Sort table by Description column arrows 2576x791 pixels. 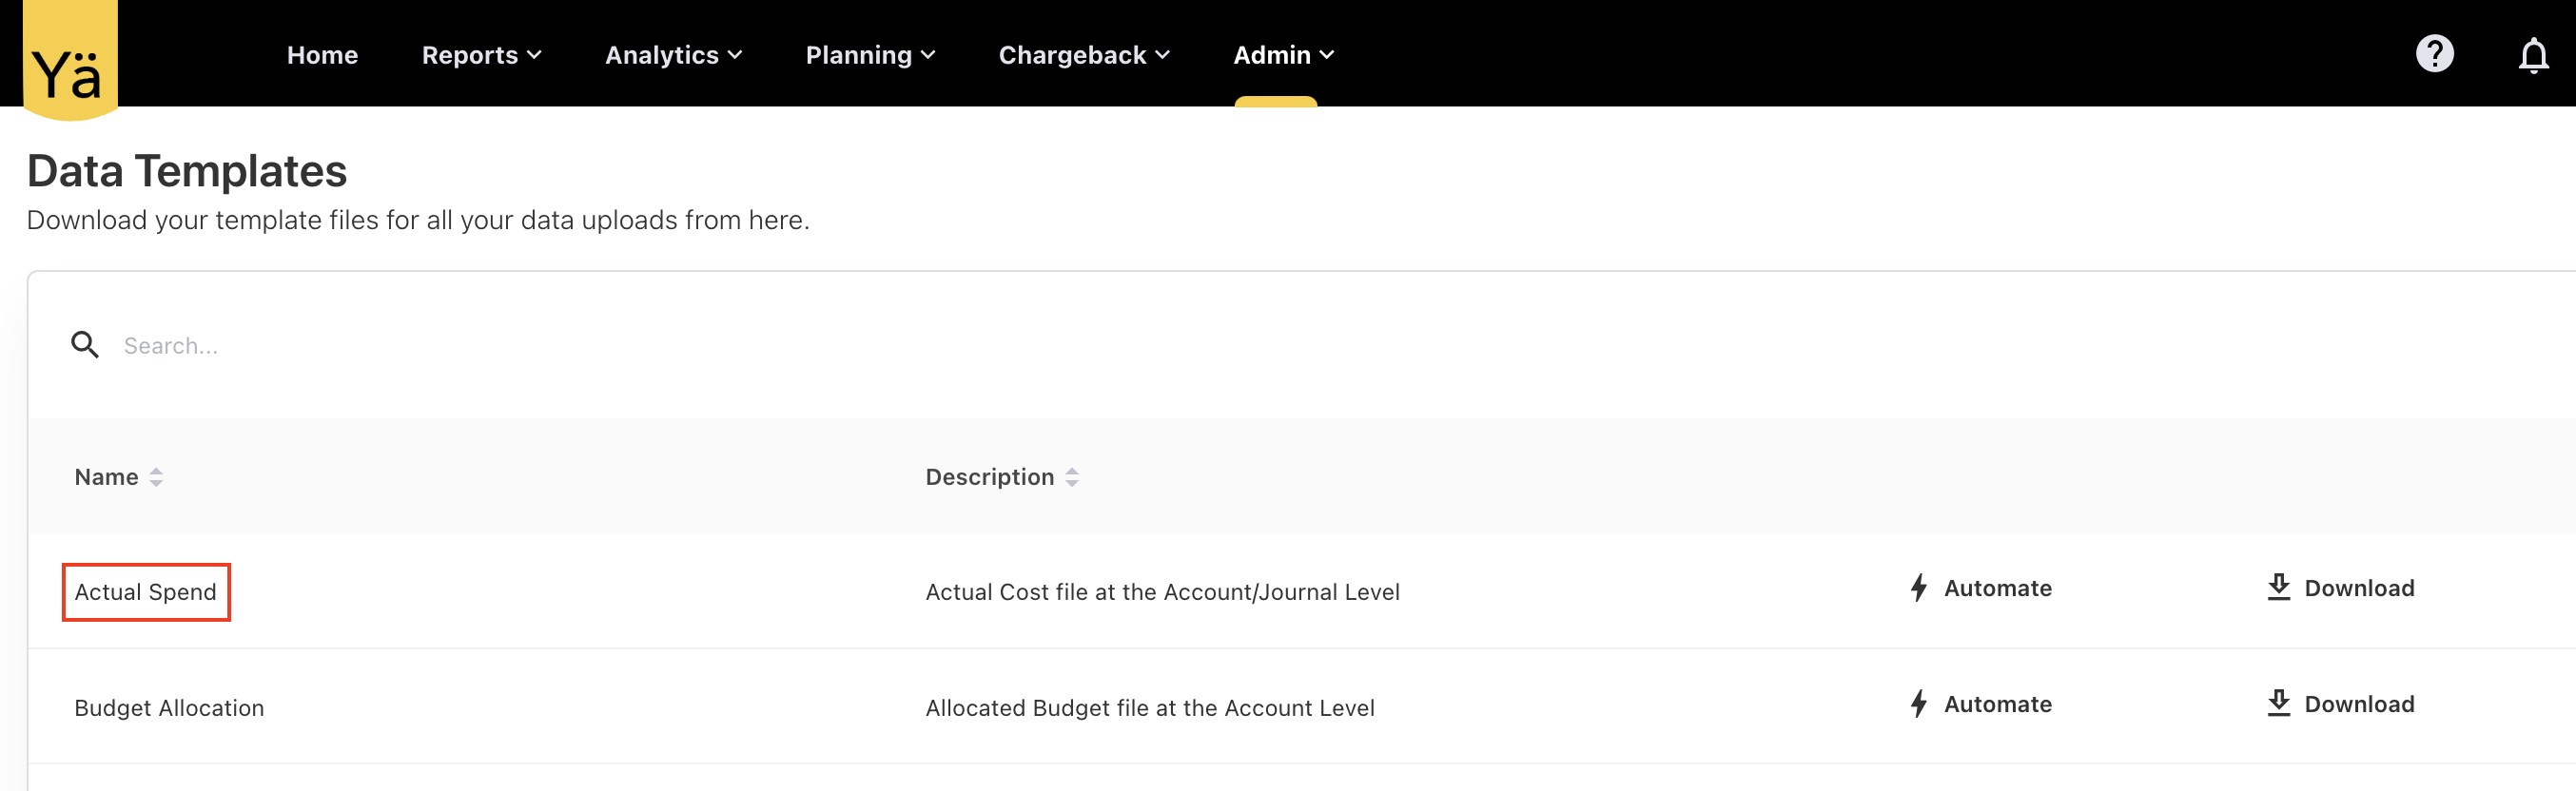tap(1071, 477)
